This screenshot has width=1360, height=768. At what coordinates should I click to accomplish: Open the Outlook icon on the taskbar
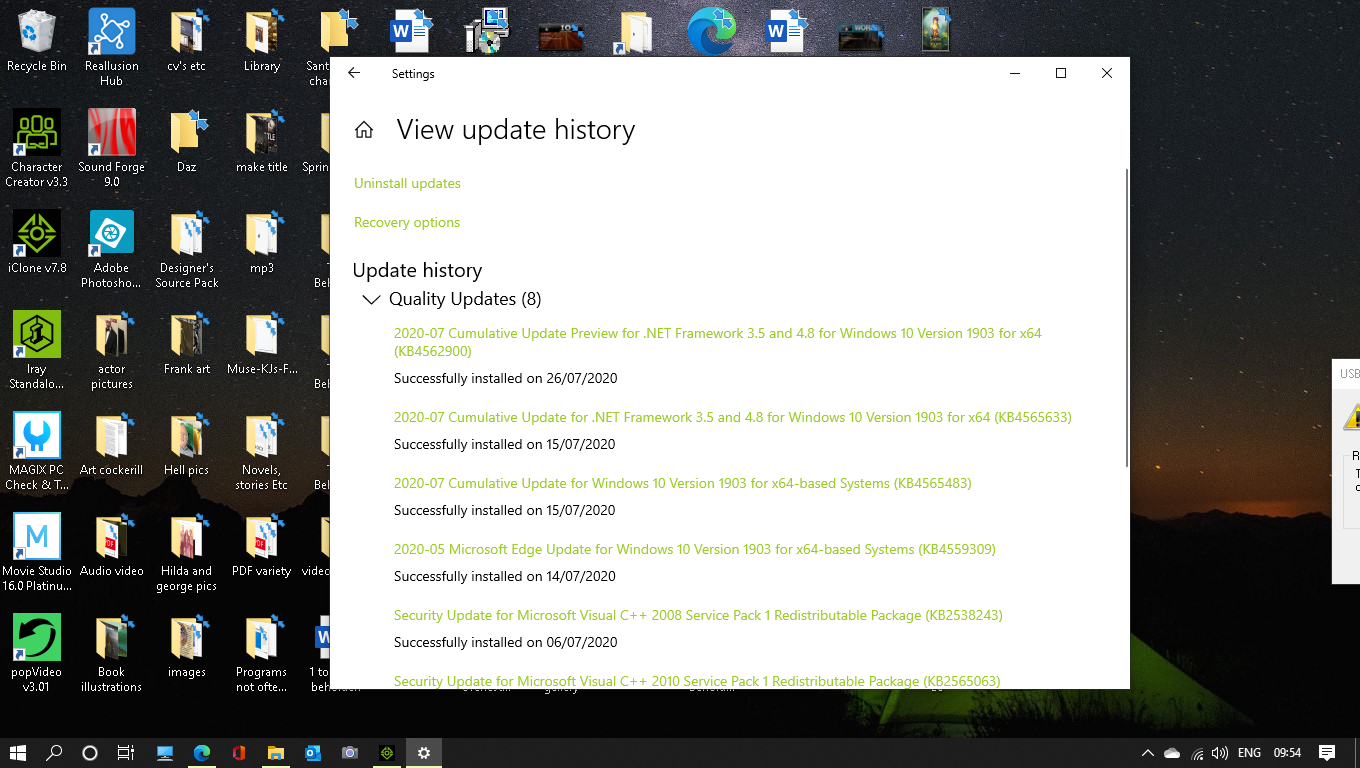pyautogui.click(x=312, y=753)
